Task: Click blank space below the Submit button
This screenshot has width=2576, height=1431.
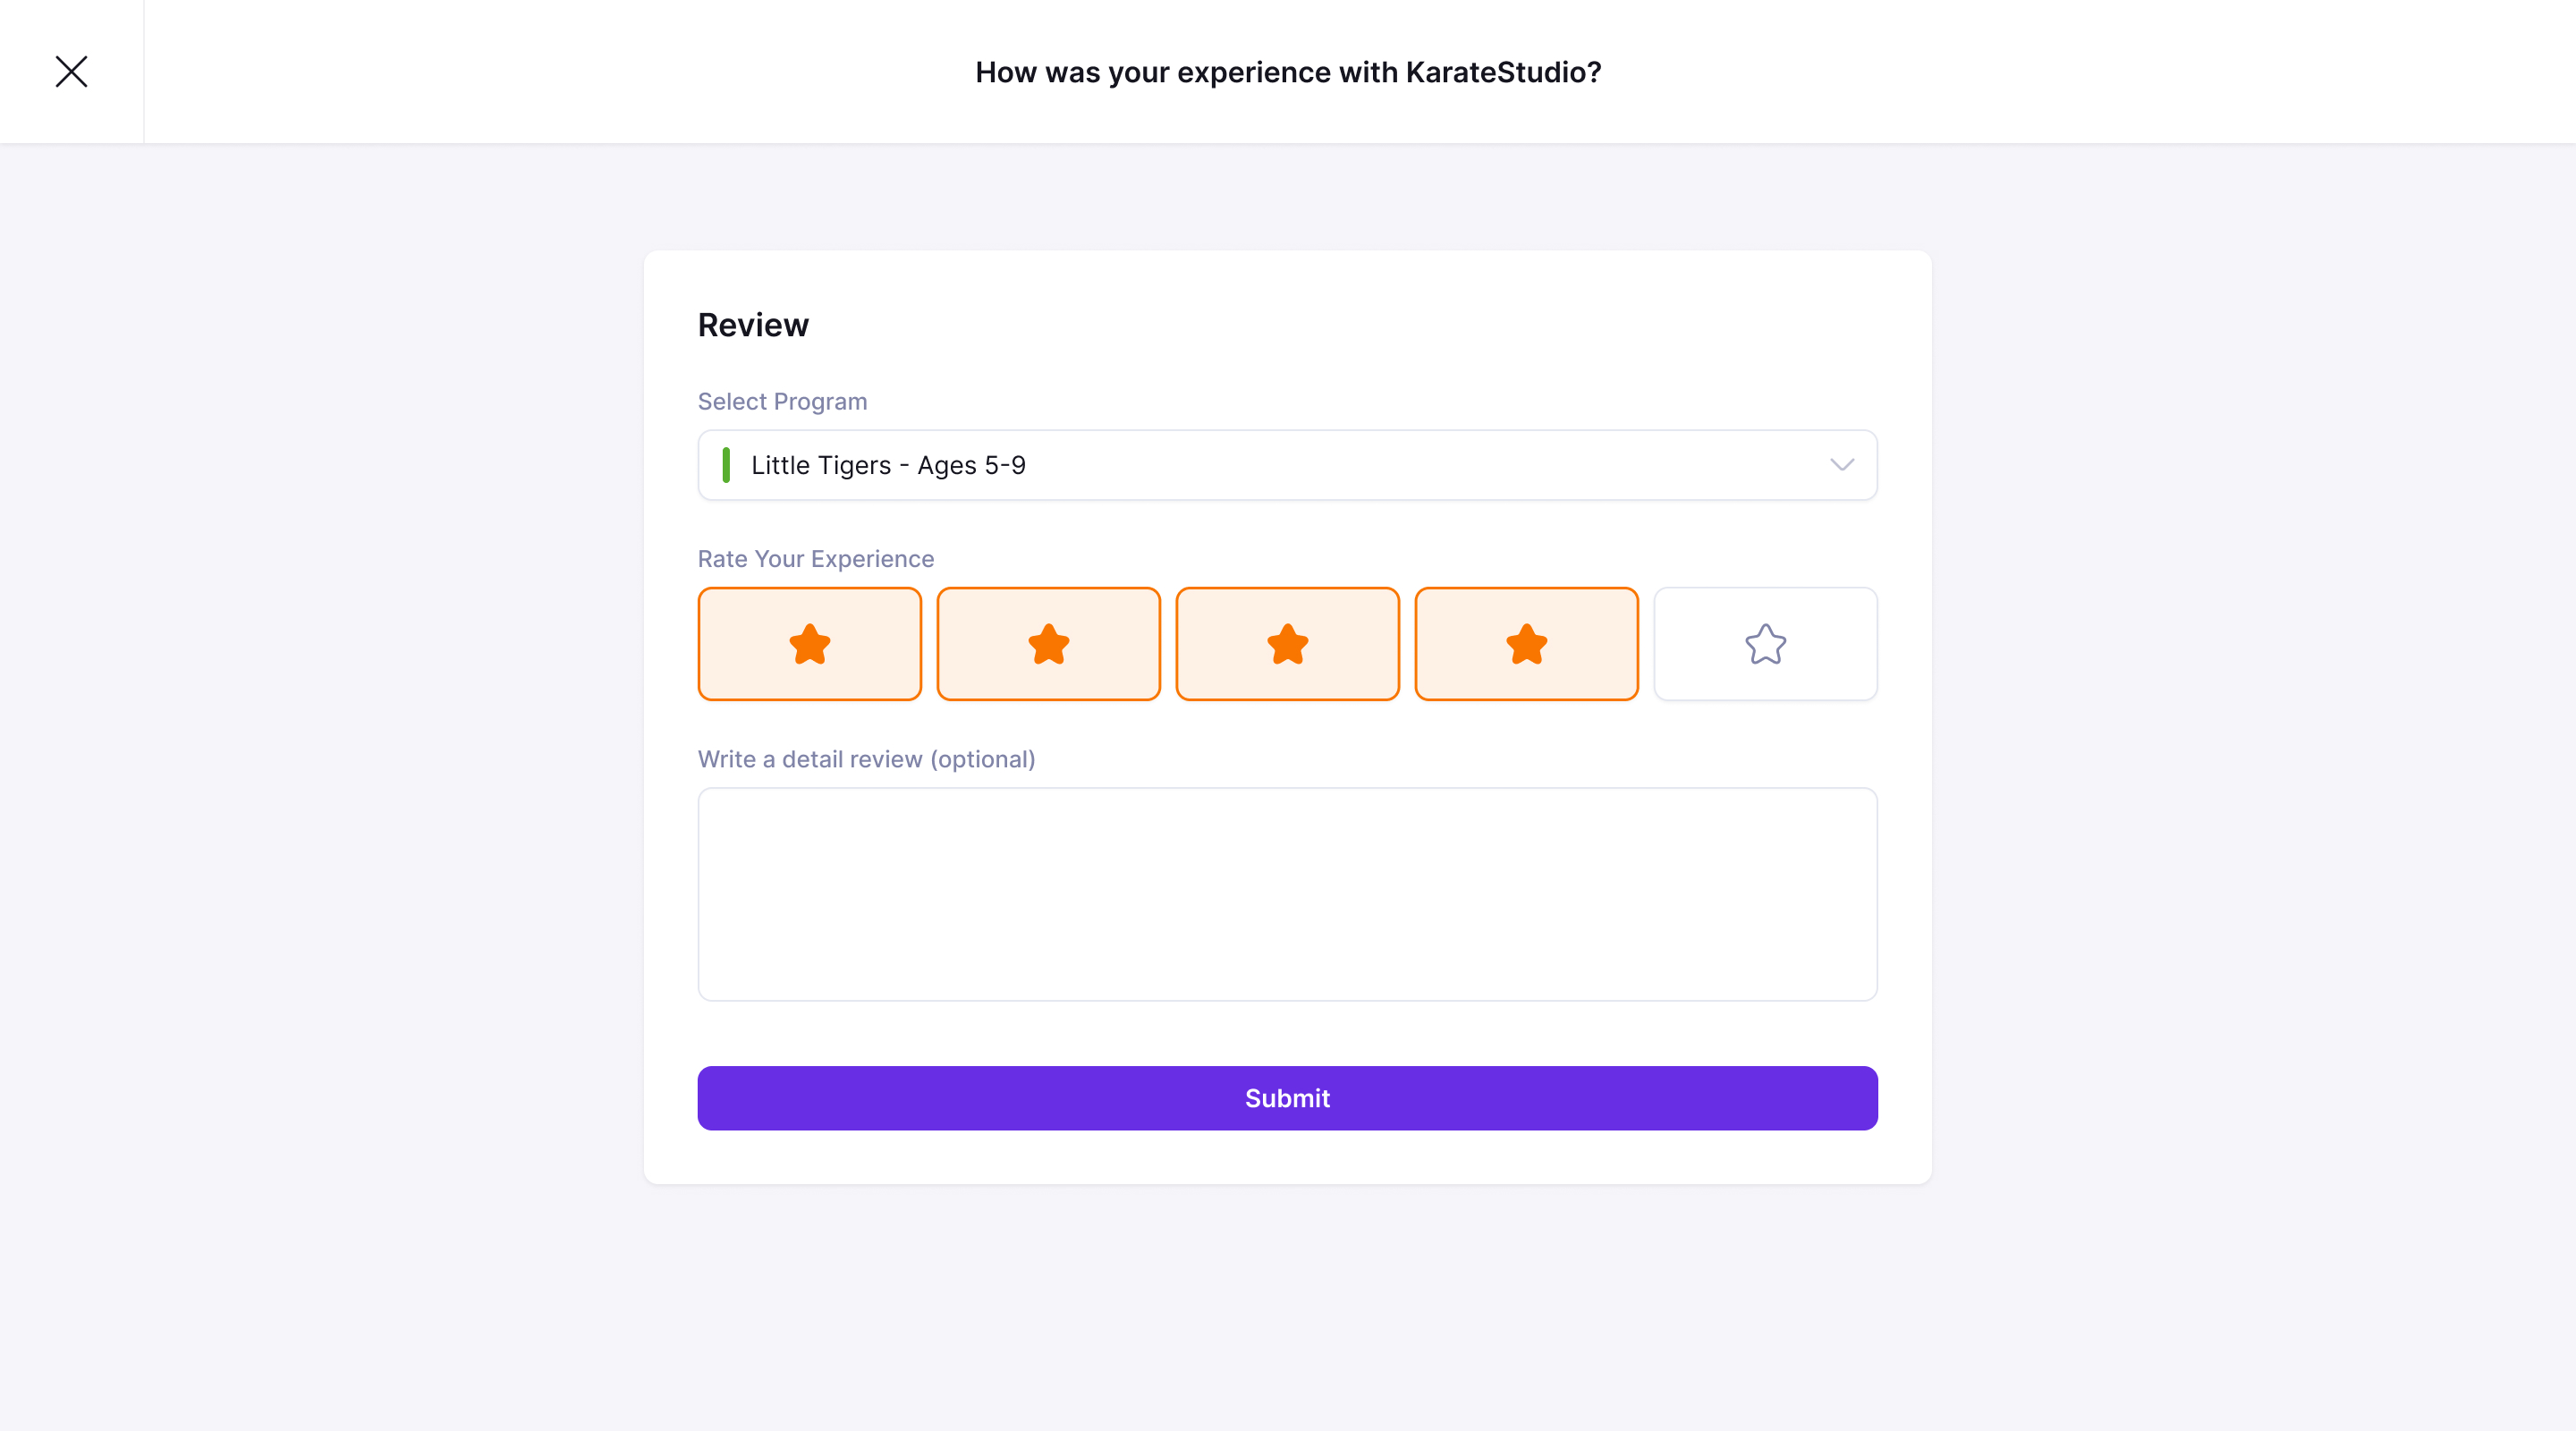Action: click(x=1287, y=1157)
